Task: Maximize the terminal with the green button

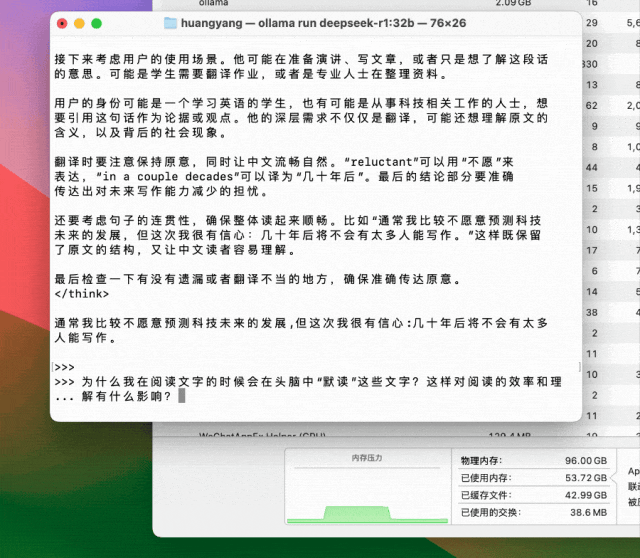Action: pos(96,23)
